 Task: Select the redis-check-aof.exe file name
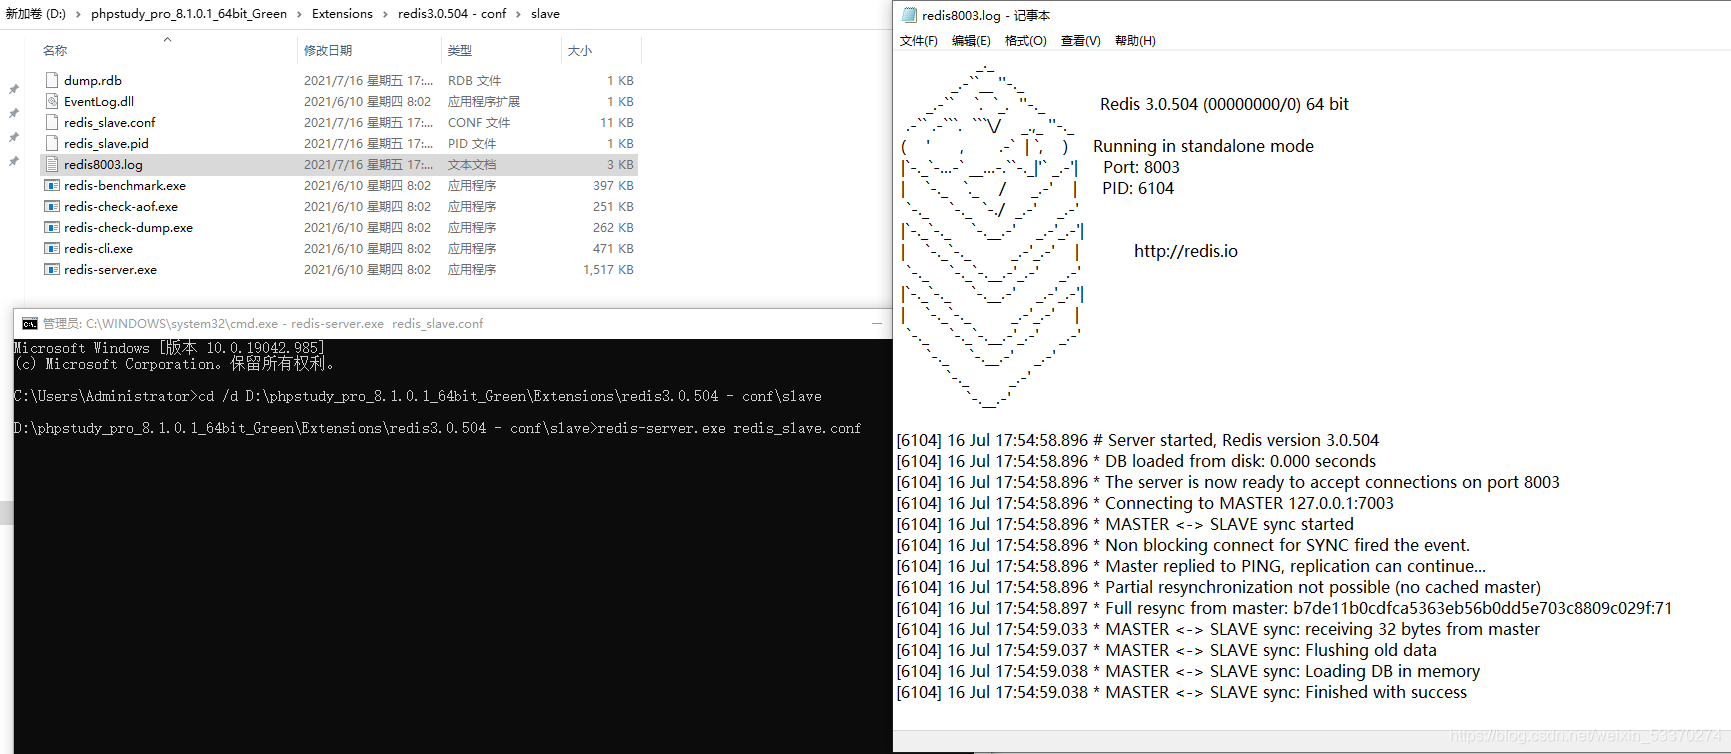[121, 206]
